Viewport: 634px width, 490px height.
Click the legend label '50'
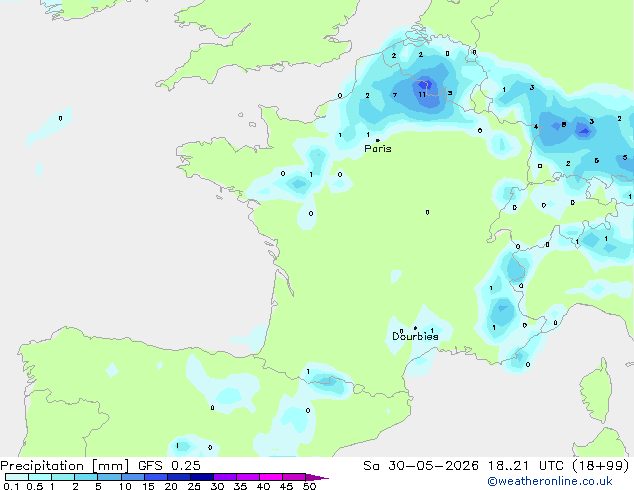(309, 486)
